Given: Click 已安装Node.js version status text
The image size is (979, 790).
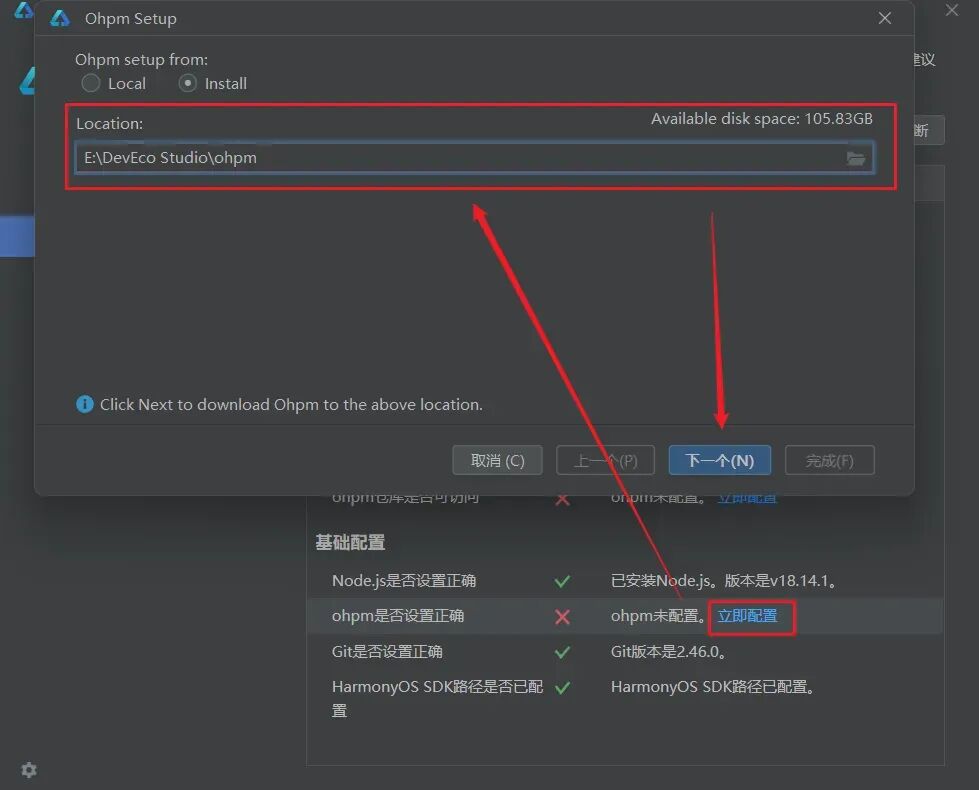Looking at the screenshot, I should click(724, 580).
